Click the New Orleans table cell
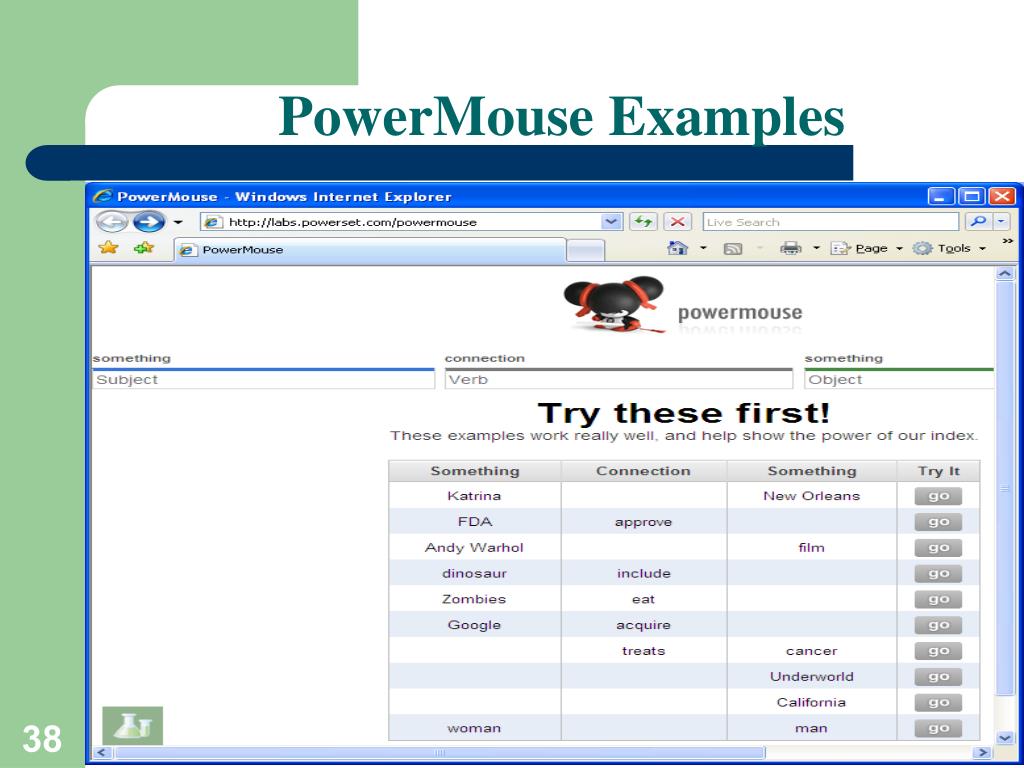Viewport: 1024px width, 768px height. point(812,496)
